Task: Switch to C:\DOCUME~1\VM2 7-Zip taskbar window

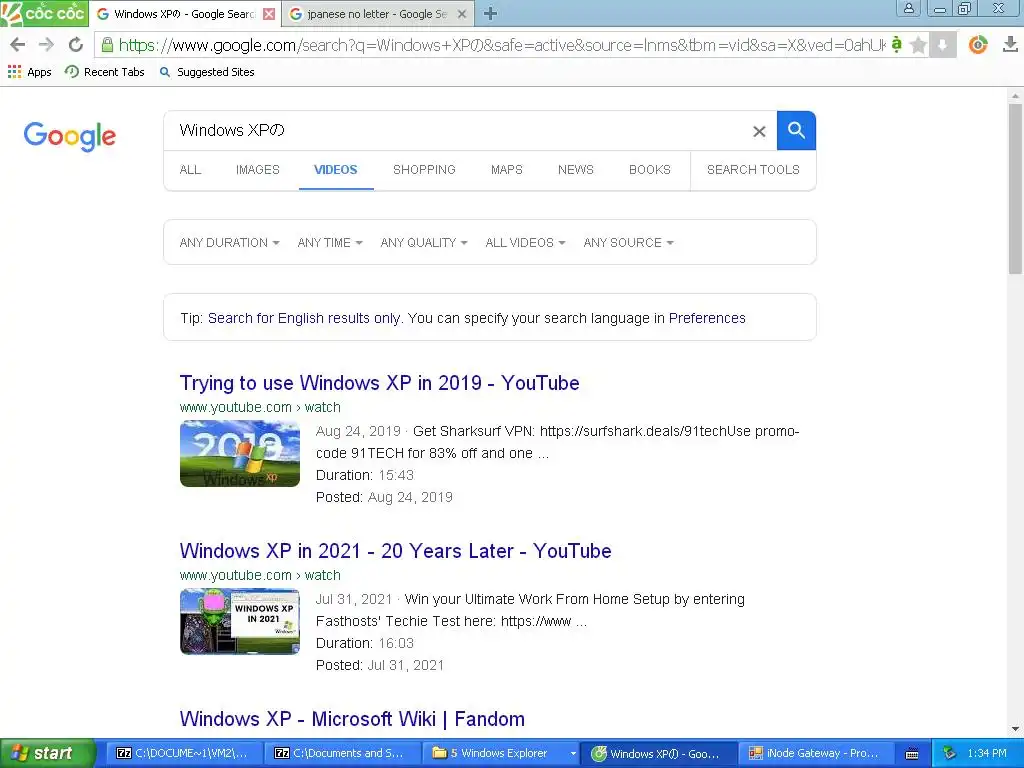Action: pyautogui.click(x=184, y=753)
